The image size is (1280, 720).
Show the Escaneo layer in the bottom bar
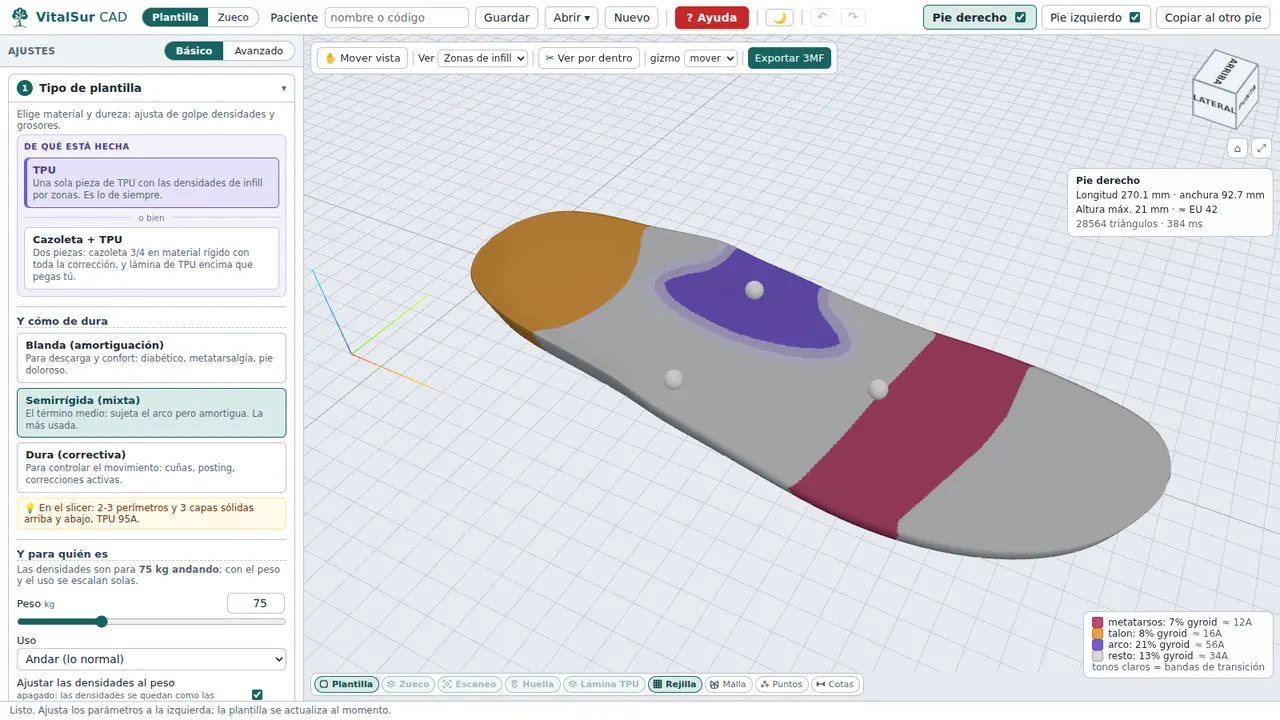coord(470,685)
